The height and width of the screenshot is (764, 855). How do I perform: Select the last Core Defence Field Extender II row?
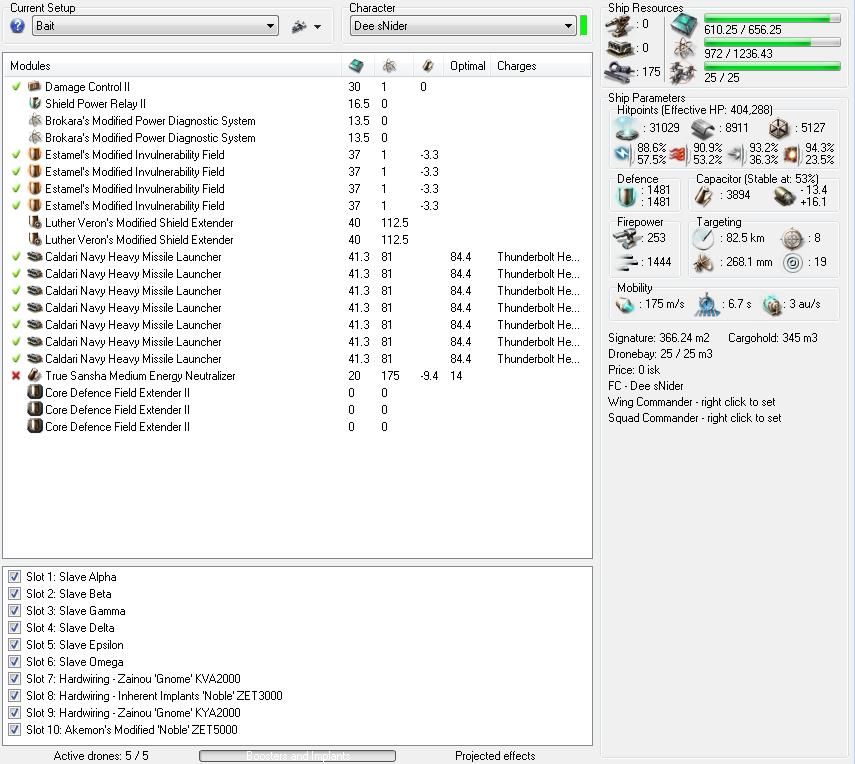click(x=297, y=426)
